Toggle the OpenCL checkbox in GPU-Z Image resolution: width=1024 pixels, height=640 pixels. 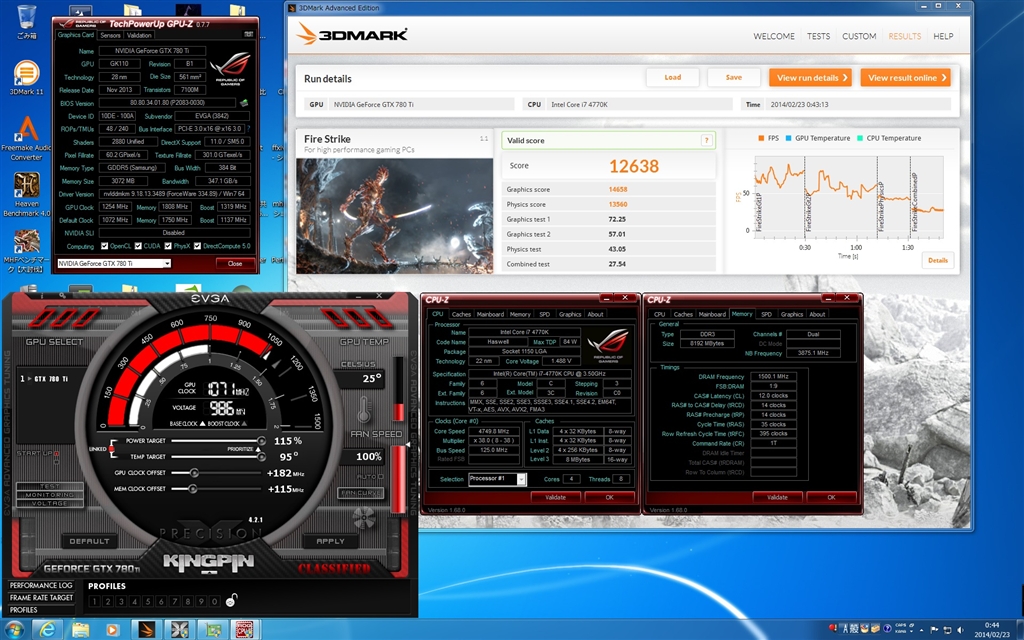click(104, 246)
